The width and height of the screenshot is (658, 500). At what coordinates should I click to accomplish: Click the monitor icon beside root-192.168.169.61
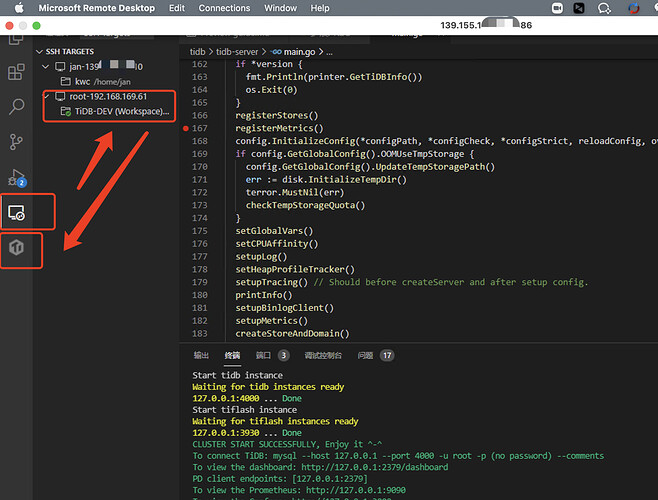(x=60, y=97)
